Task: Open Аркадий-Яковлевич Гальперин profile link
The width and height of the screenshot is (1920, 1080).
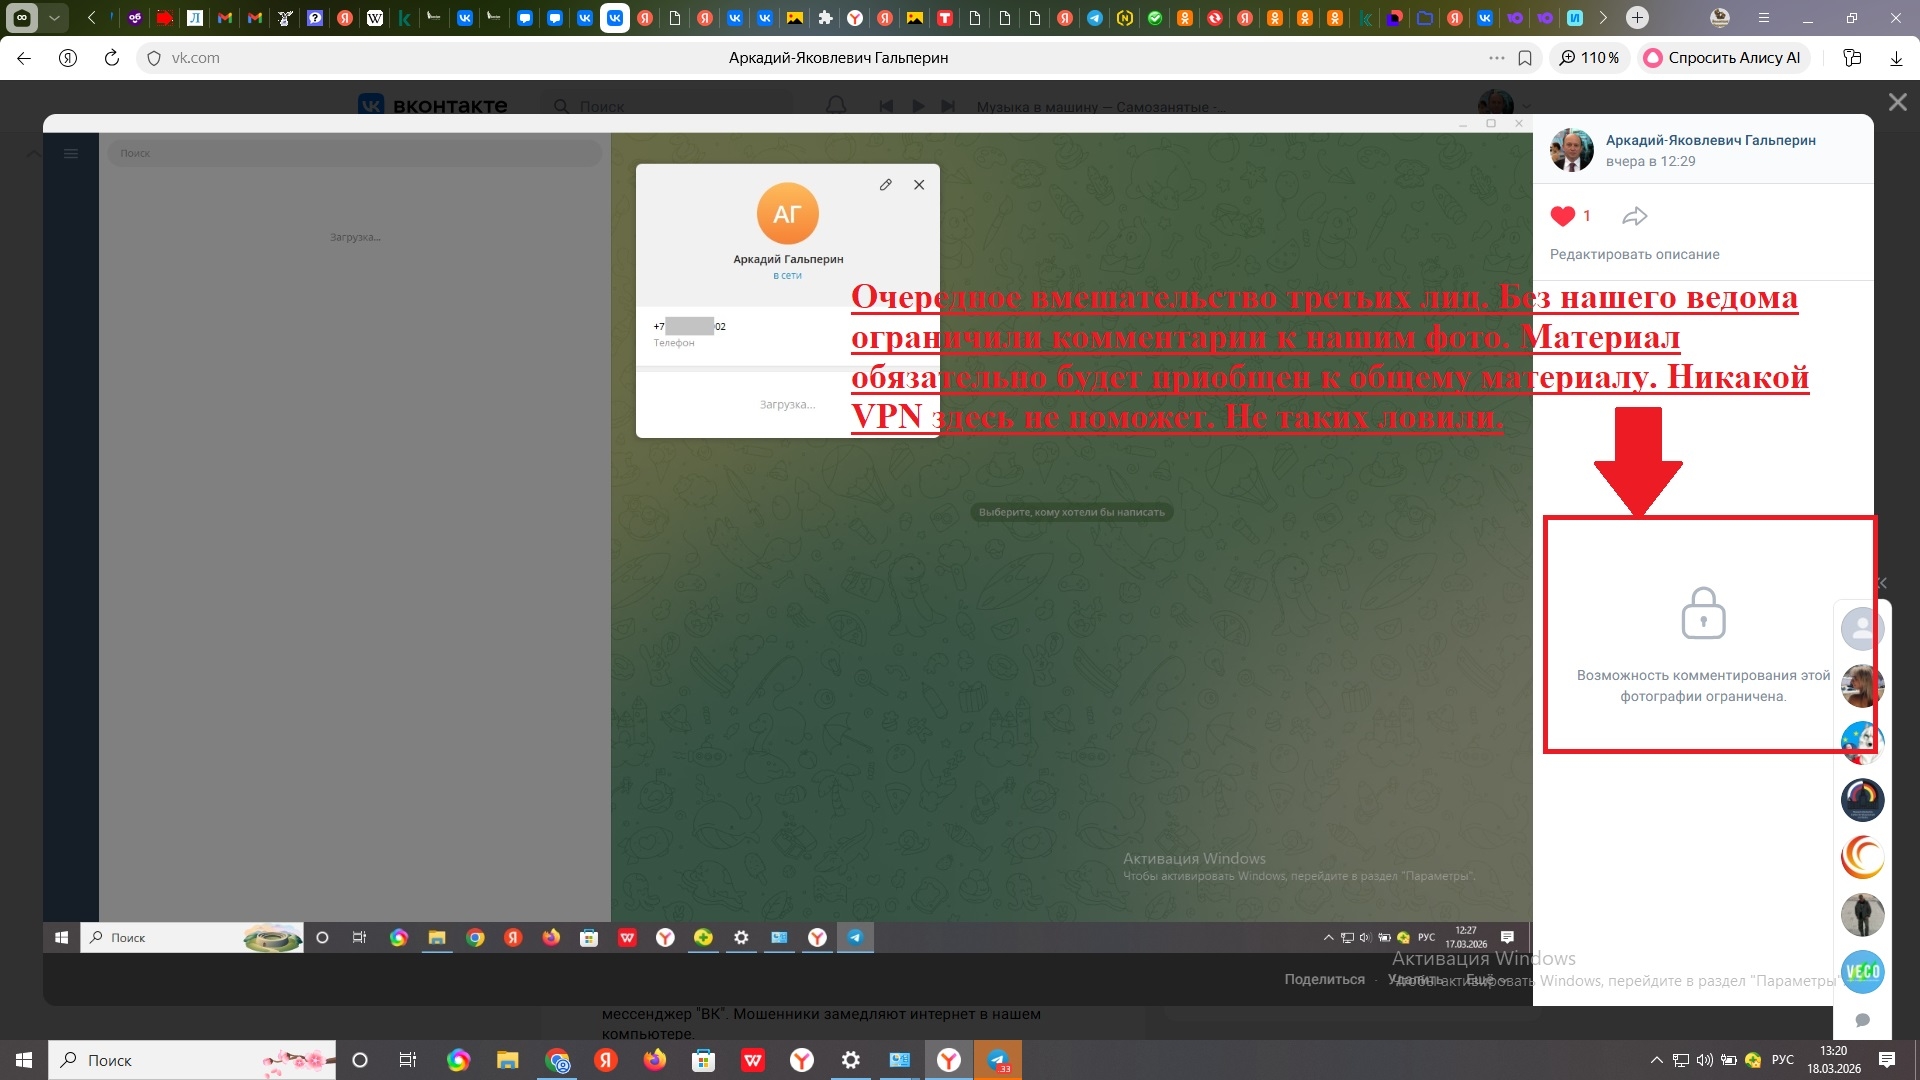Action: pyautogui.click(x=1710, y=140)
